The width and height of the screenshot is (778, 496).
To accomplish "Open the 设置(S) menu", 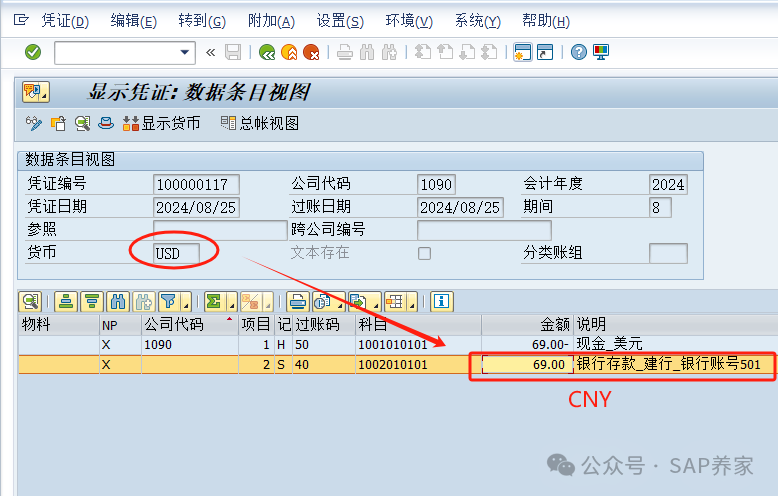I will point(340,20).
